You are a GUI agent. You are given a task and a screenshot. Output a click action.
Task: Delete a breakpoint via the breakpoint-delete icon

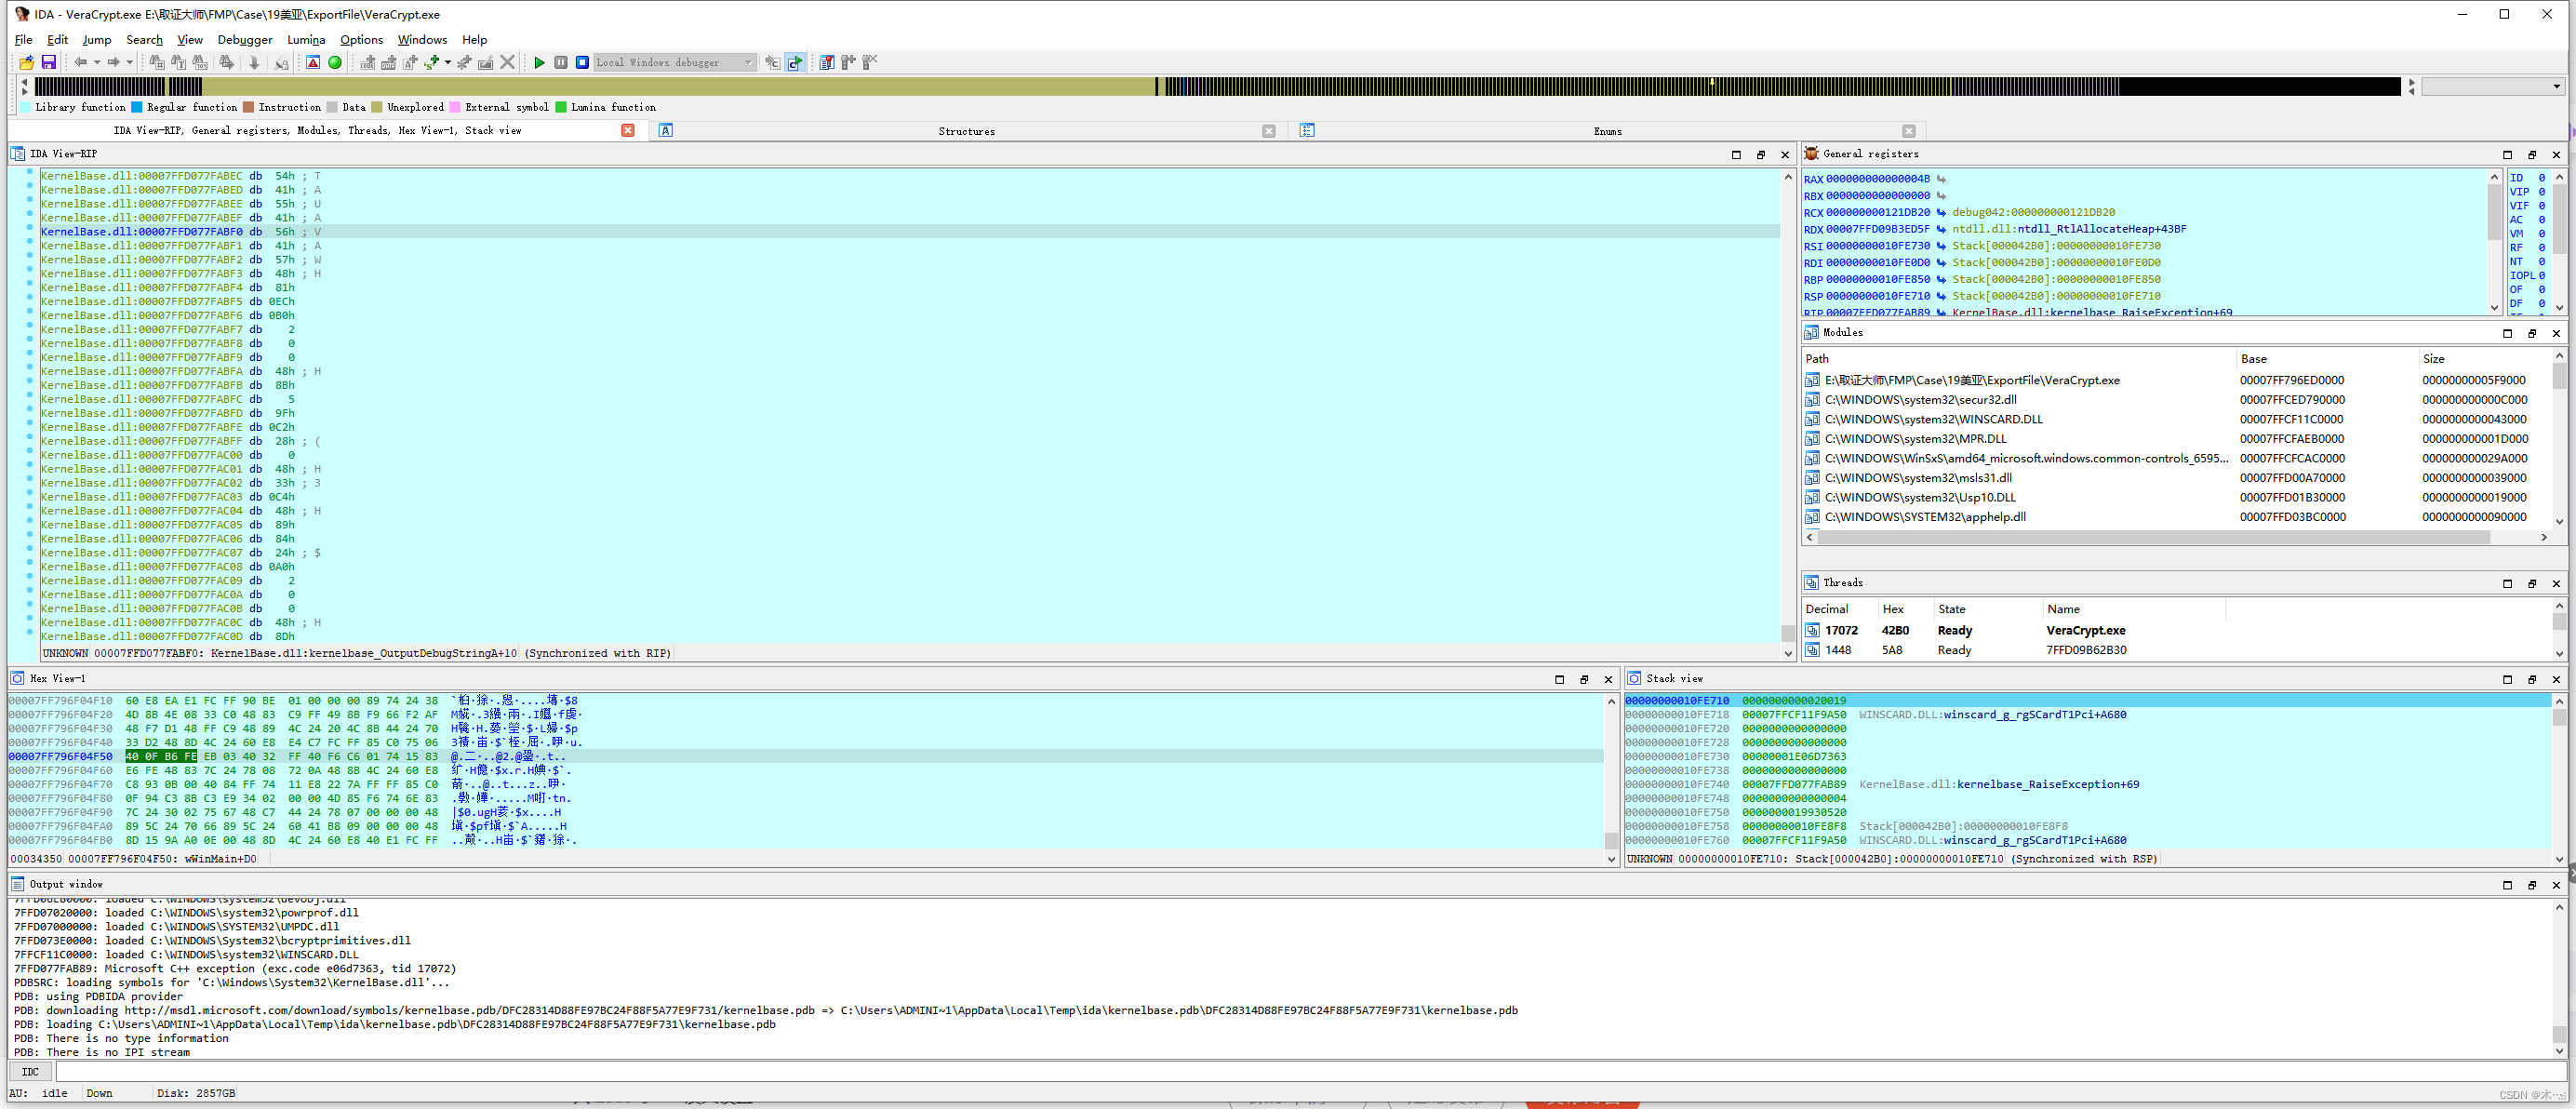coord(870,62)
